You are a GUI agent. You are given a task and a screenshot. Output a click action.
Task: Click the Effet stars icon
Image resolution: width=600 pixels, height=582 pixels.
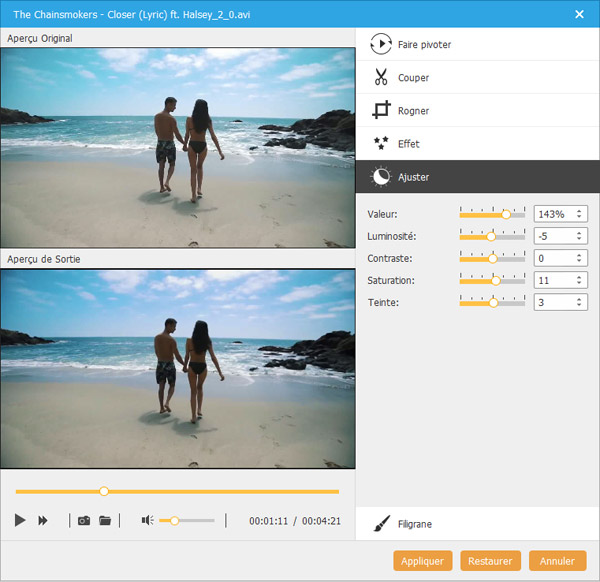point(381,143)
